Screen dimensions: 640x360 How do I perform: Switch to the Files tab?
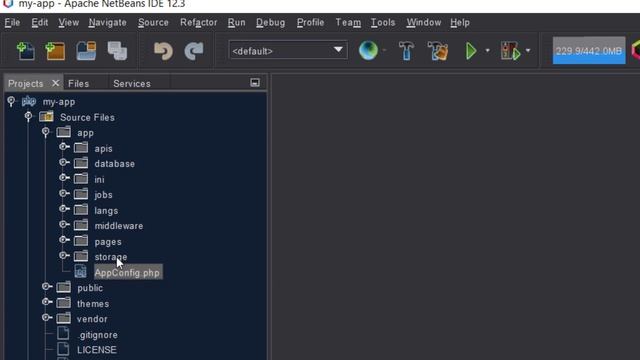point(78,84)
